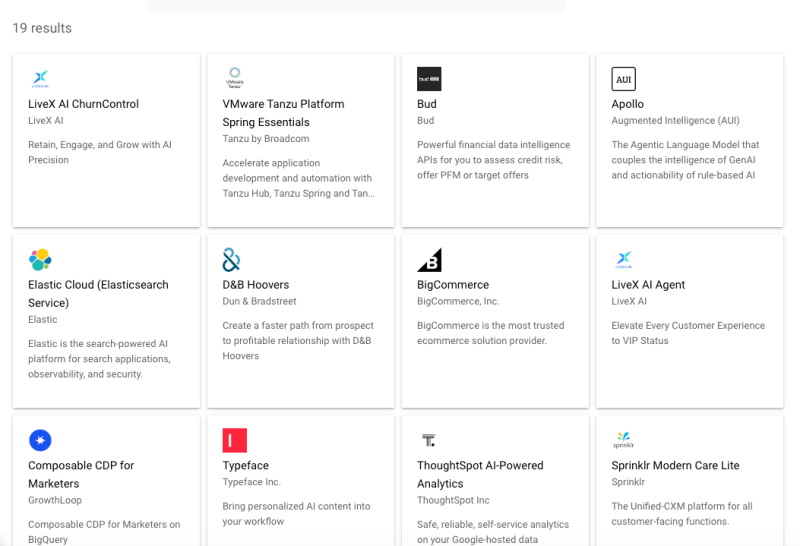Click the Sprinklr logo icon
This screenshot has height=546, width=800.
pos(623,441)
